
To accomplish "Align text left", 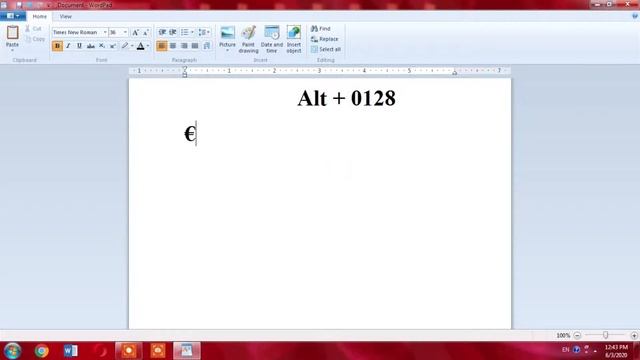I will (x=162, y=46).
